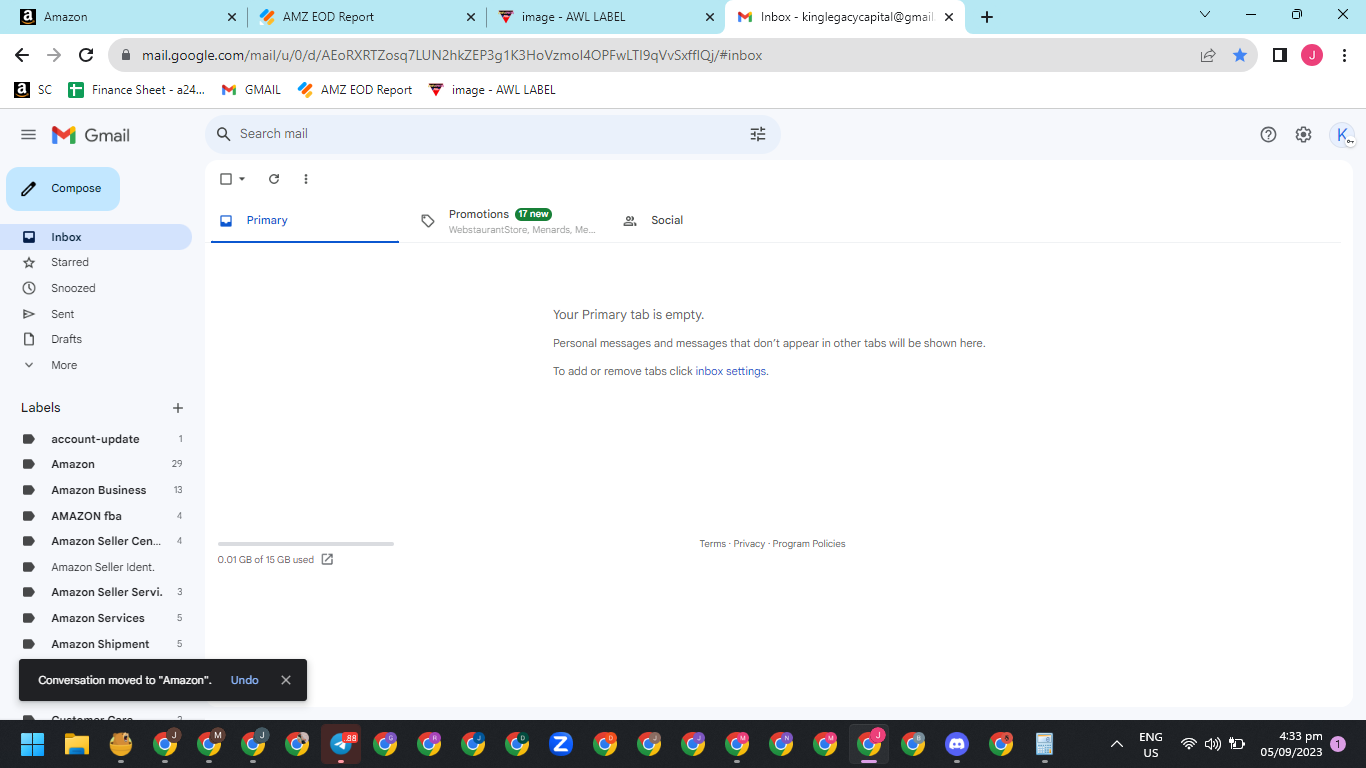Image resolution: width=1366 pixels, height=768 pixels.
Task: Open the Inbox folder in sidebar
Action: pos(96,237)
